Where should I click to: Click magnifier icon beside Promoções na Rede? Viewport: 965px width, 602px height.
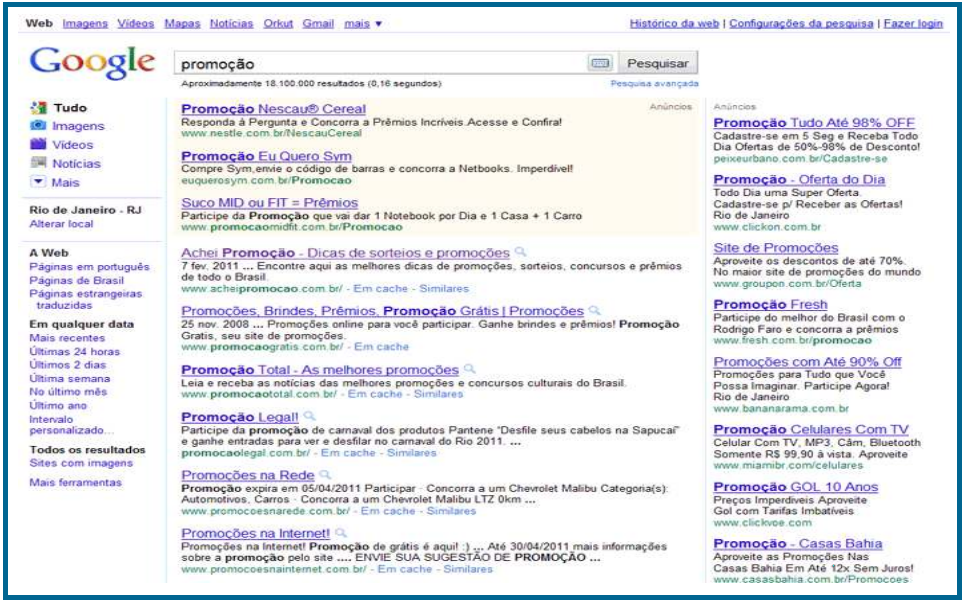click(x=325, y=474)
